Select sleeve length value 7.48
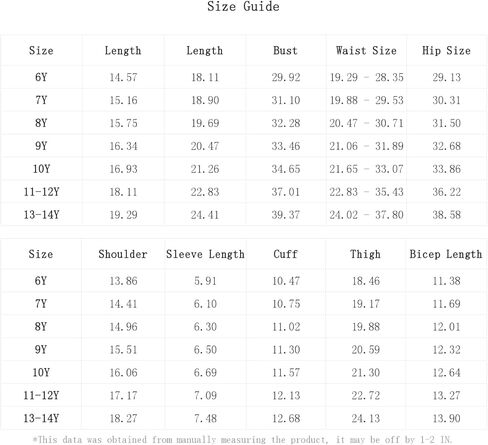 click(x=205, y=418)
